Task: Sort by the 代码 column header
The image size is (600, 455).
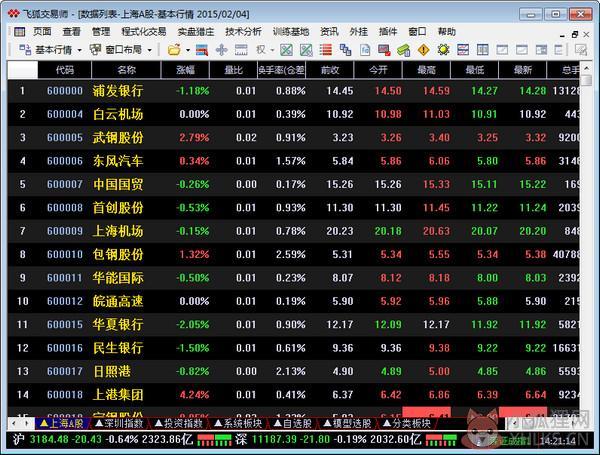Action: (x=65, y=70)
